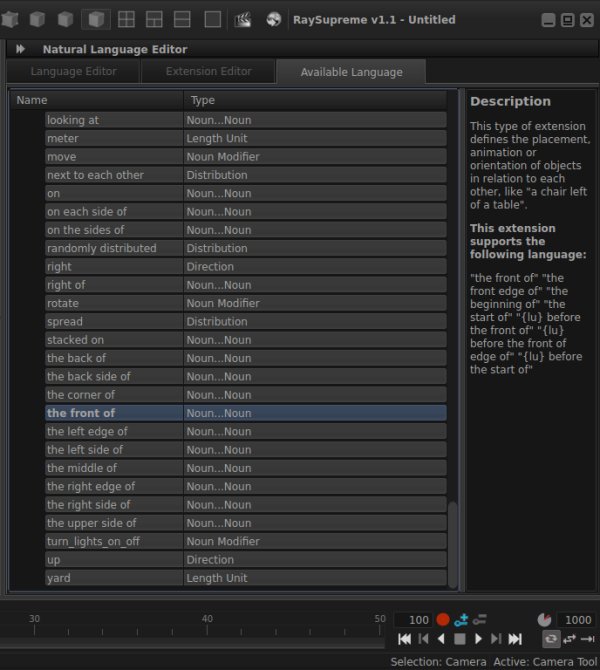Click the clapperboard render icon

click(x=243, y=19)
